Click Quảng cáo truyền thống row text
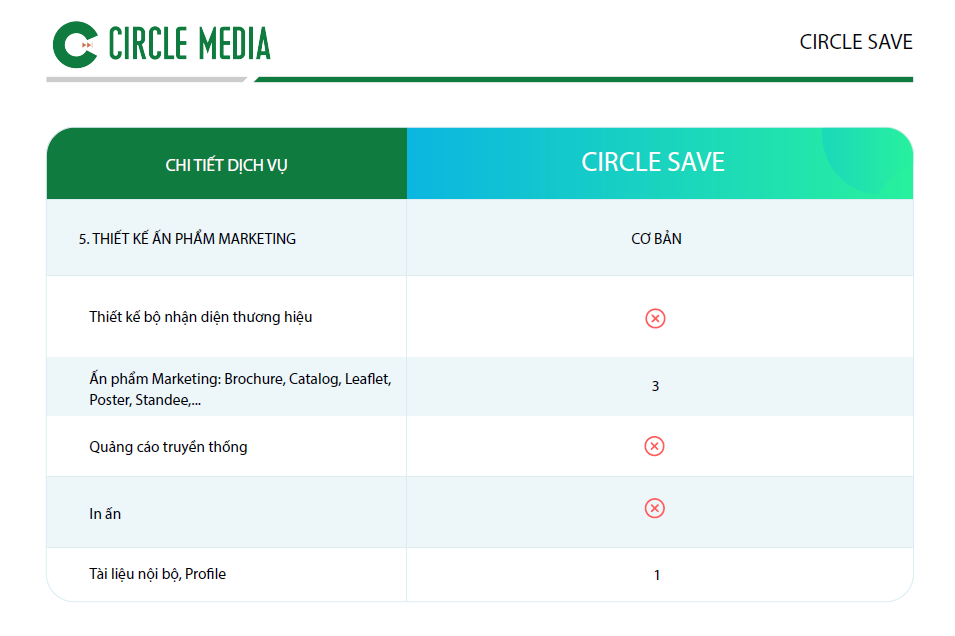Image resolution: width=955 pixels, height=636 pixels. coord(168,447)
